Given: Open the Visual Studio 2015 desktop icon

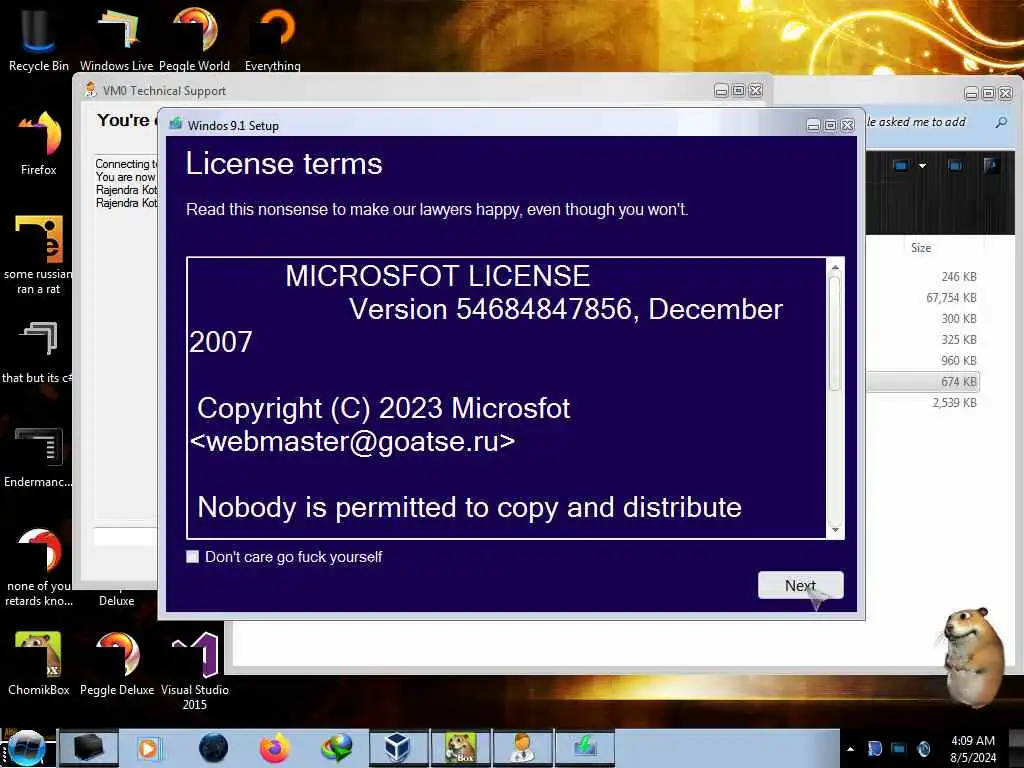Looking at the screenshot, I should pos(195,671).
